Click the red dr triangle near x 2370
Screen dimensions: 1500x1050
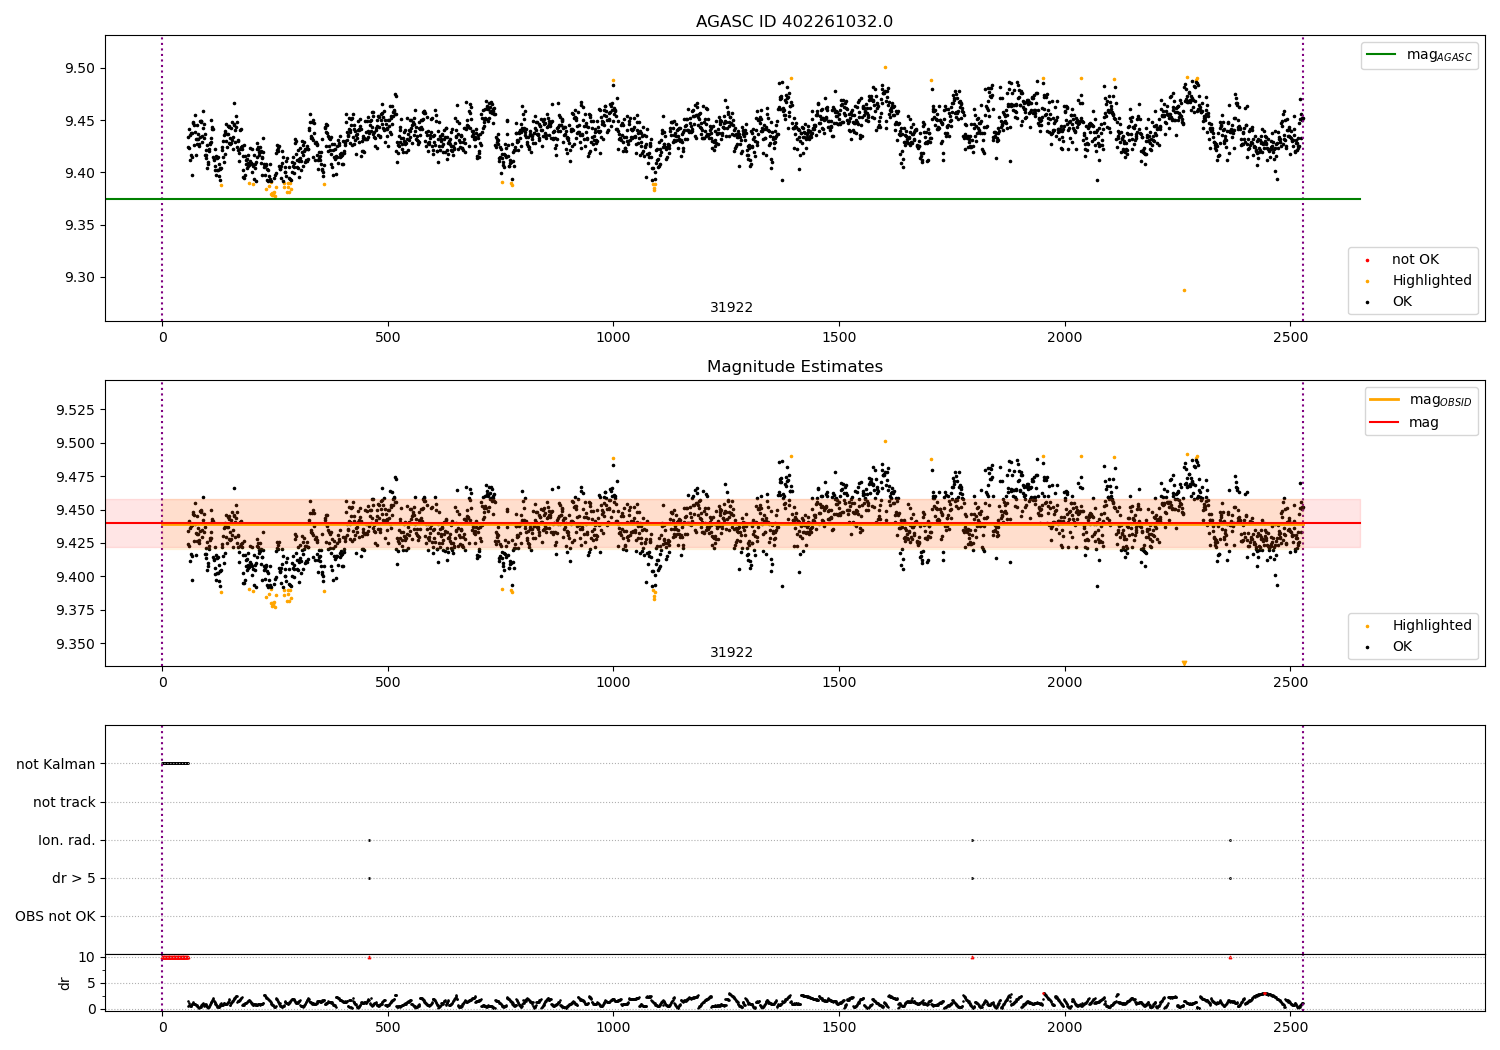pos(1230,957)
